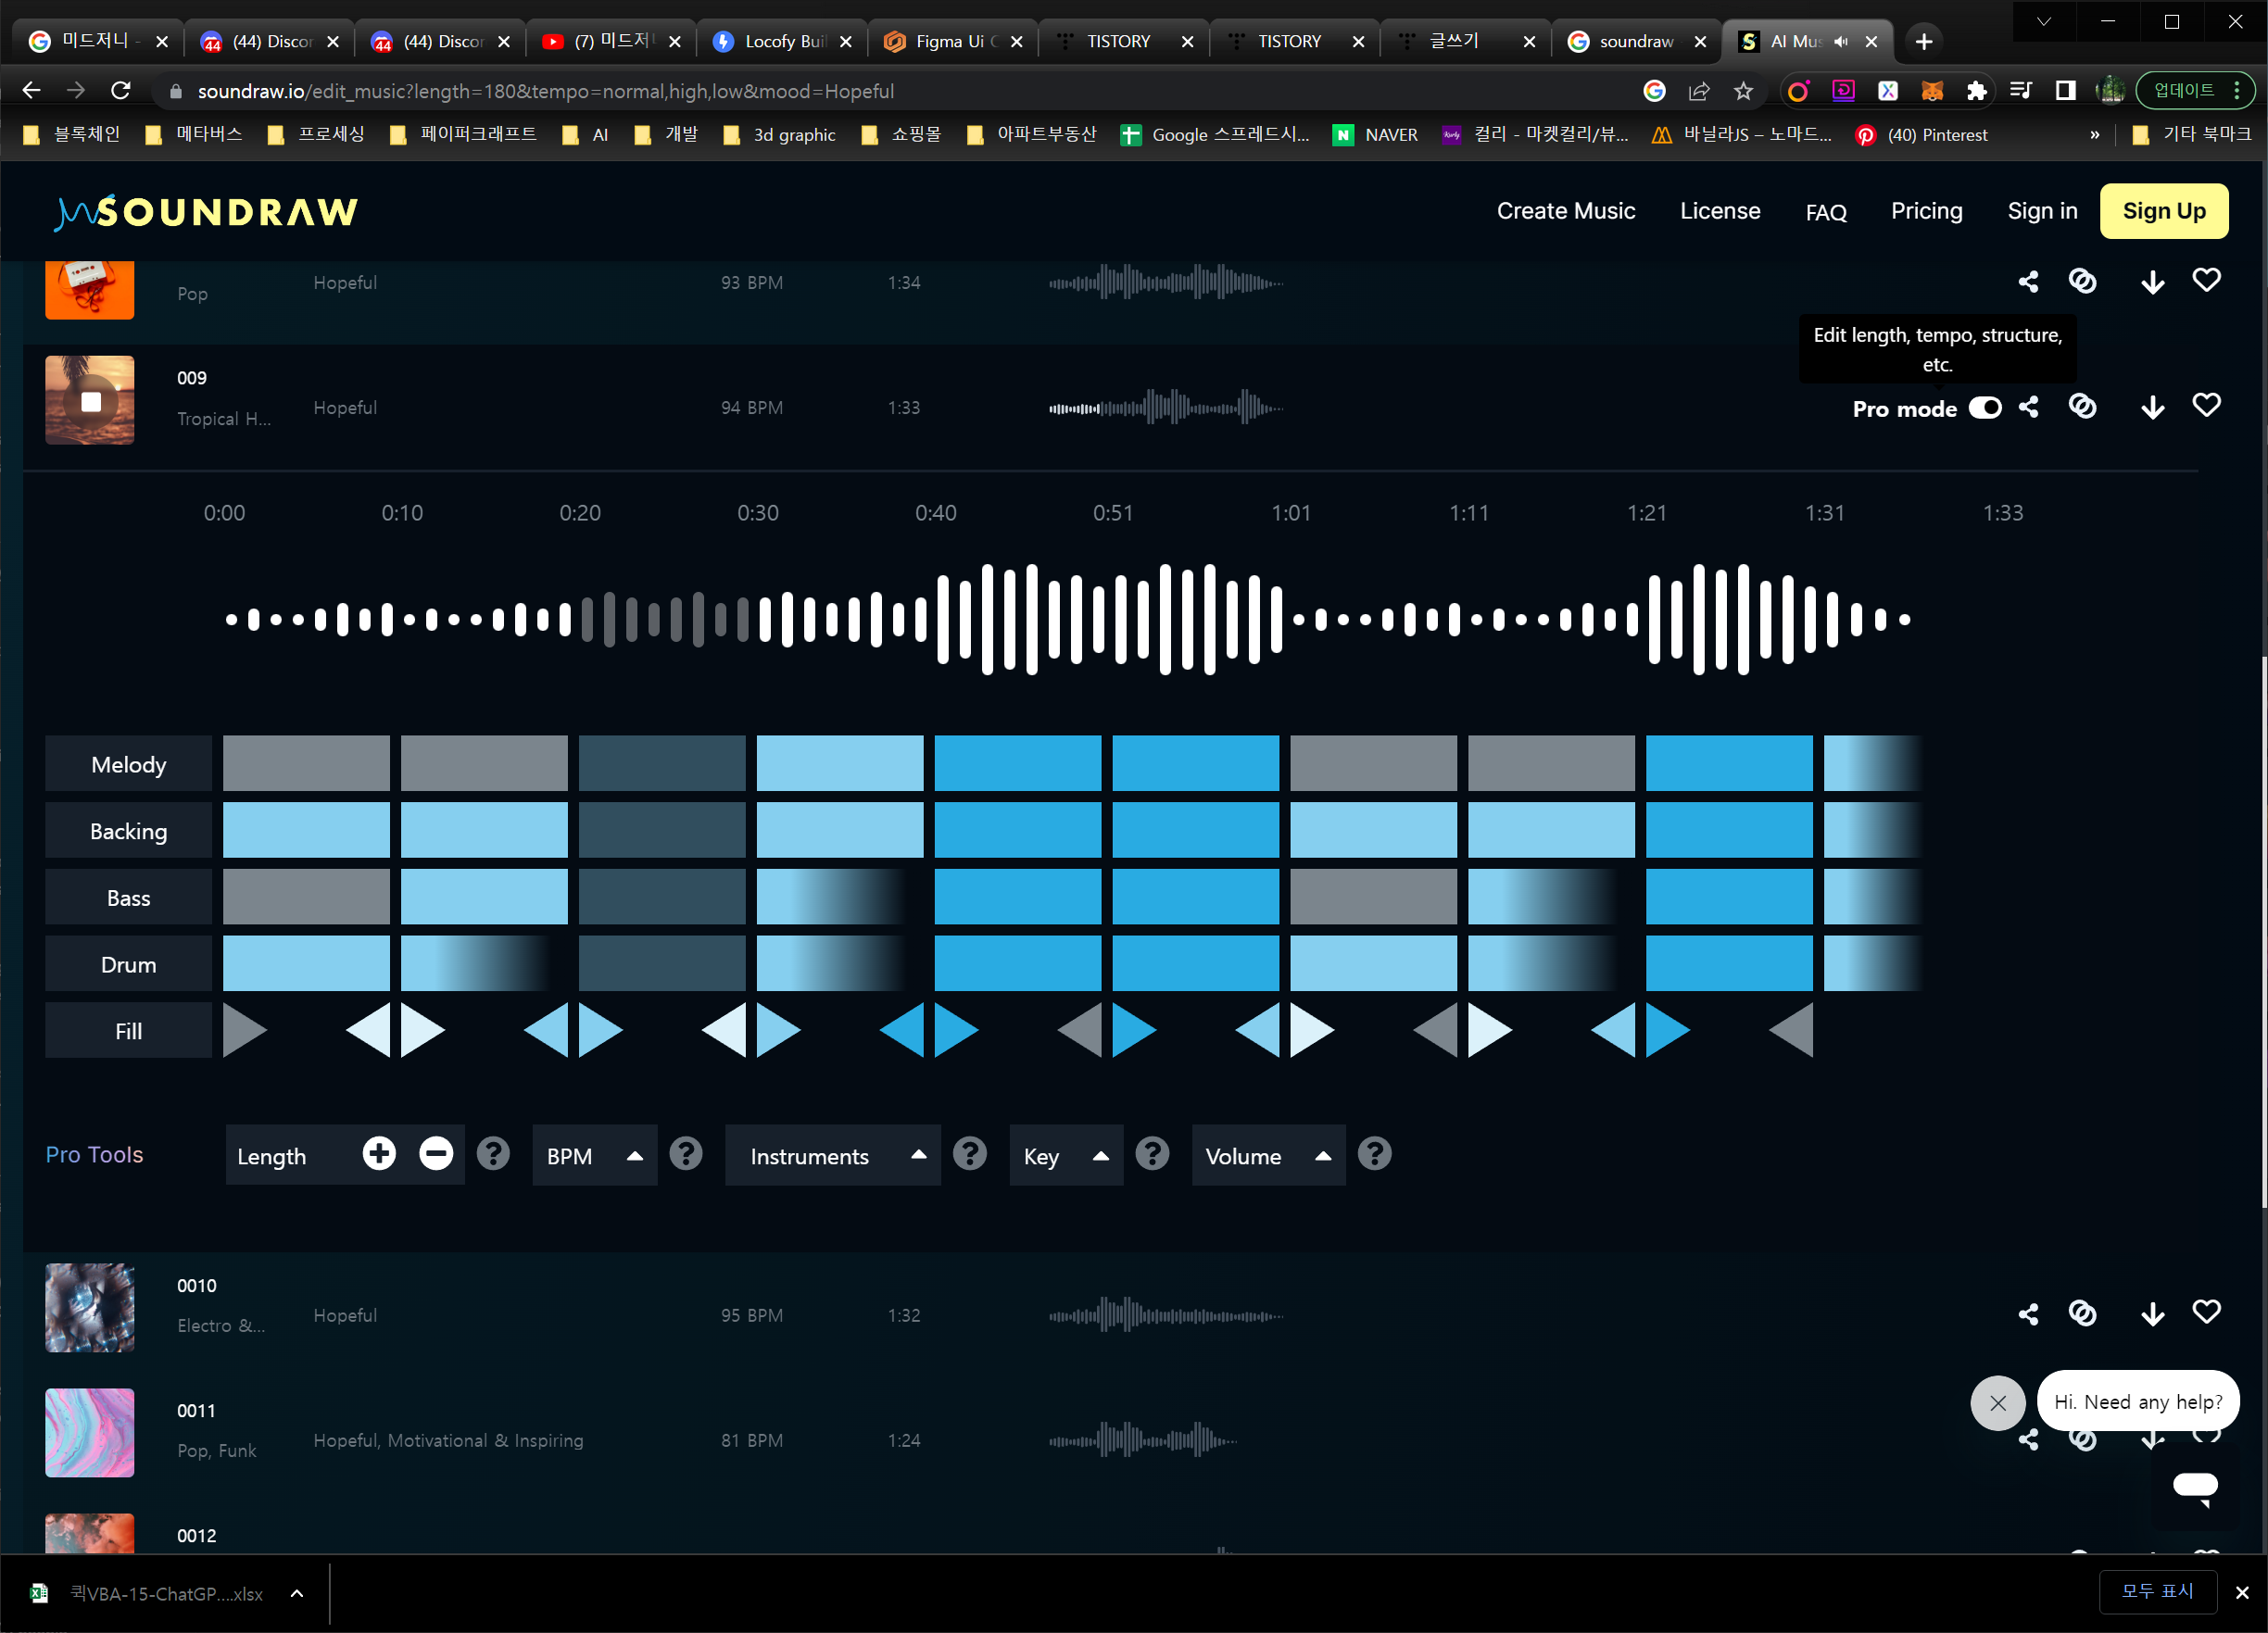
Task: Expand the BPM dropdown
Action: click(594, 1156)
